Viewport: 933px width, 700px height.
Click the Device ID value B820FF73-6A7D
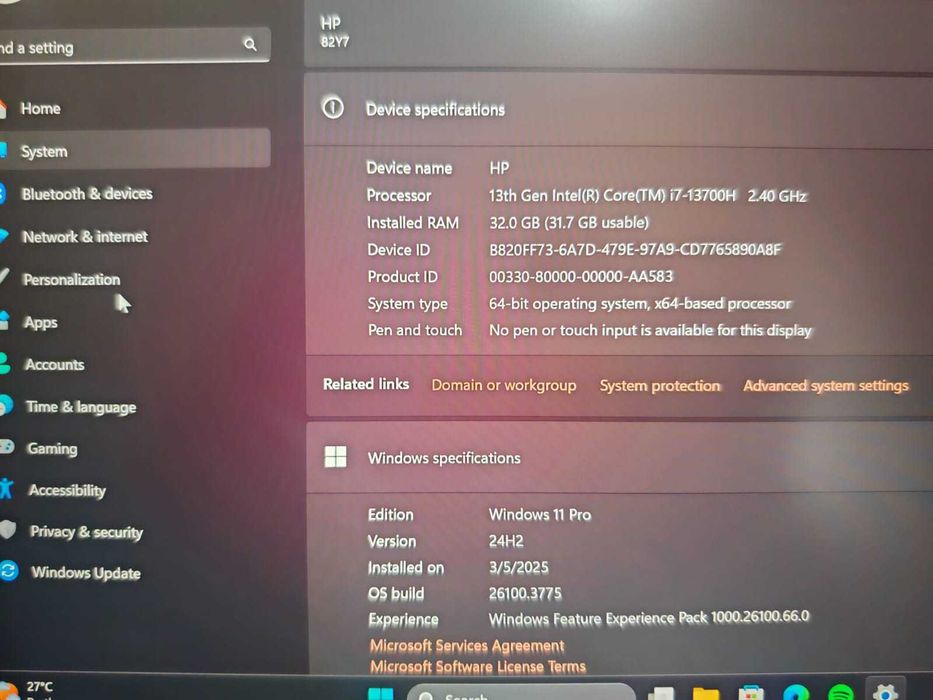click(635, 249)
